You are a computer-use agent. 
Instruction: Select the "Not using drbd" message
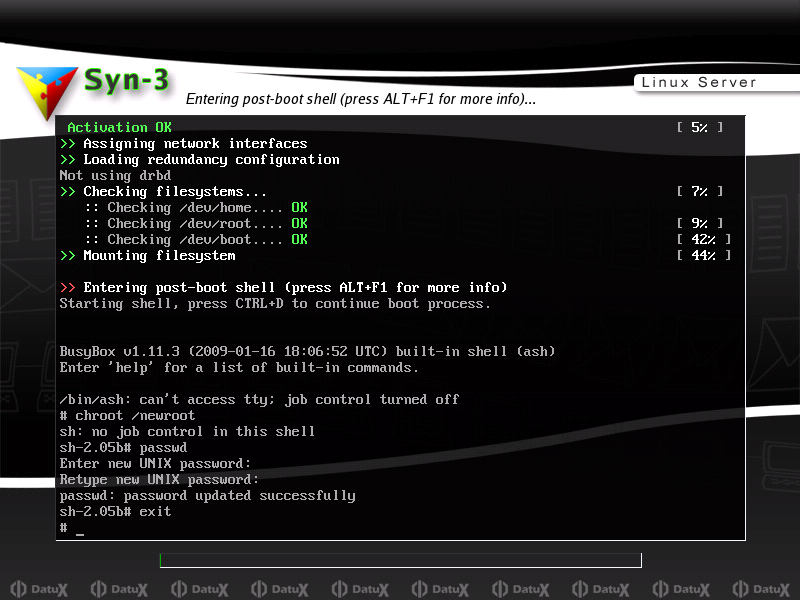pos(115,176)
